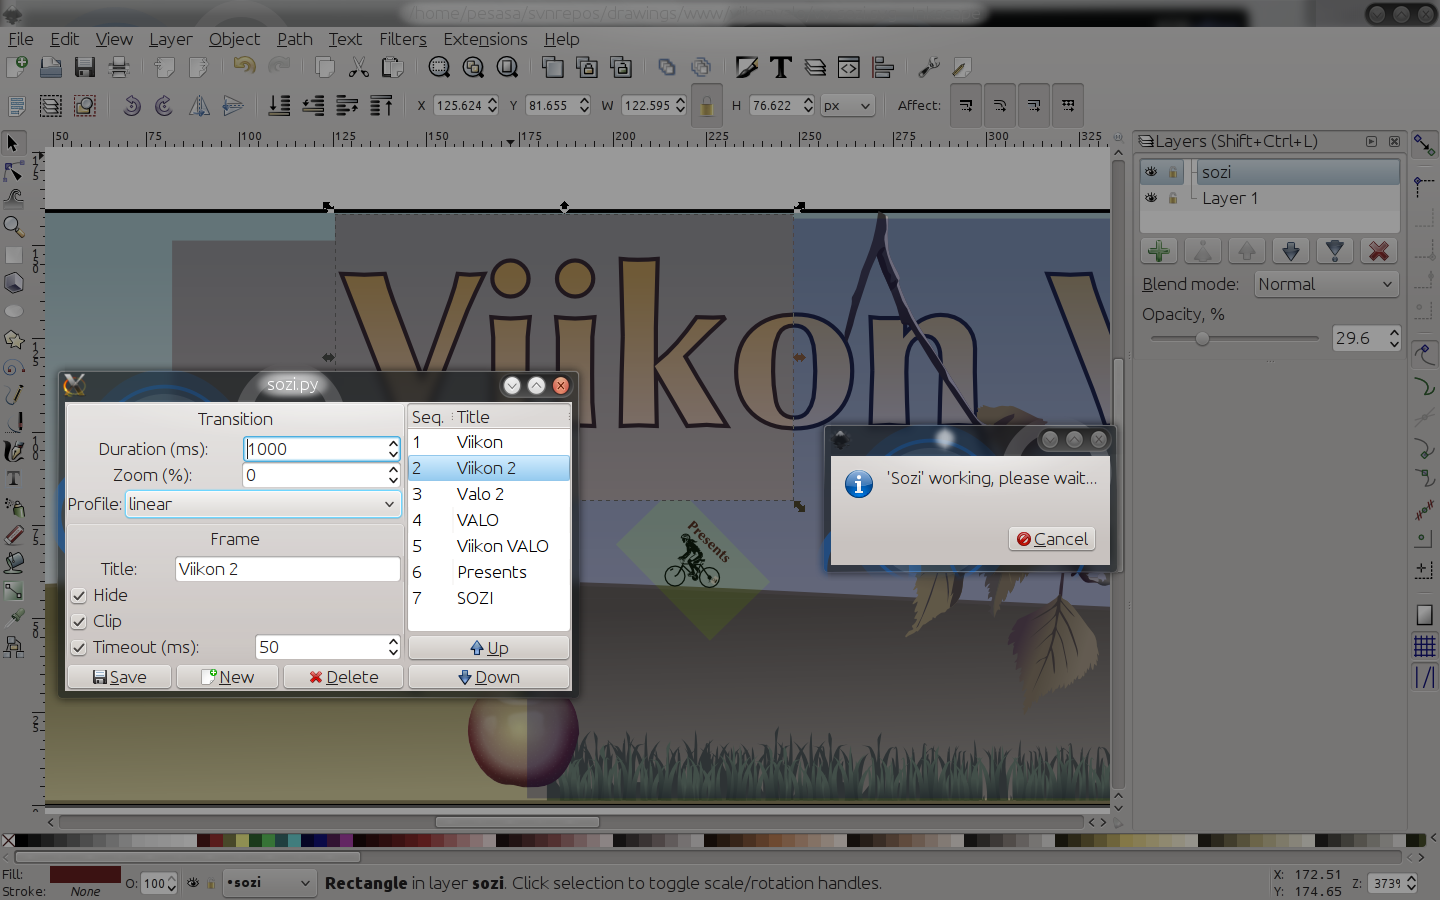Open the Blend mode Normal dropdown

coord(1326,284)
